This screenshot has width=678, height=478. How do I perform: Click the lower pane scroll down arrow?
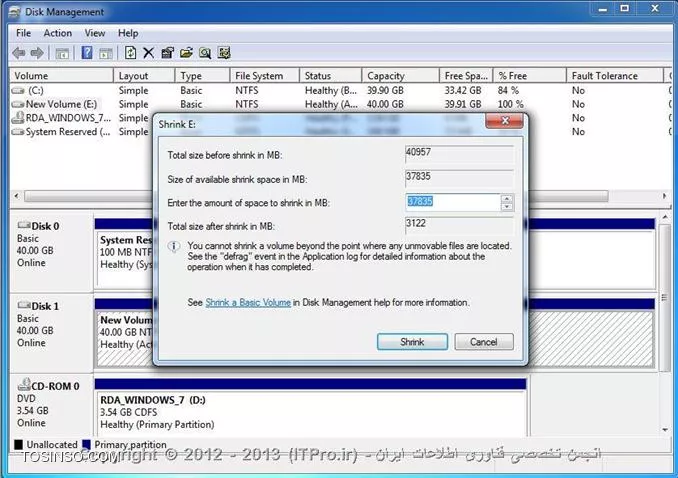[665, 430]
